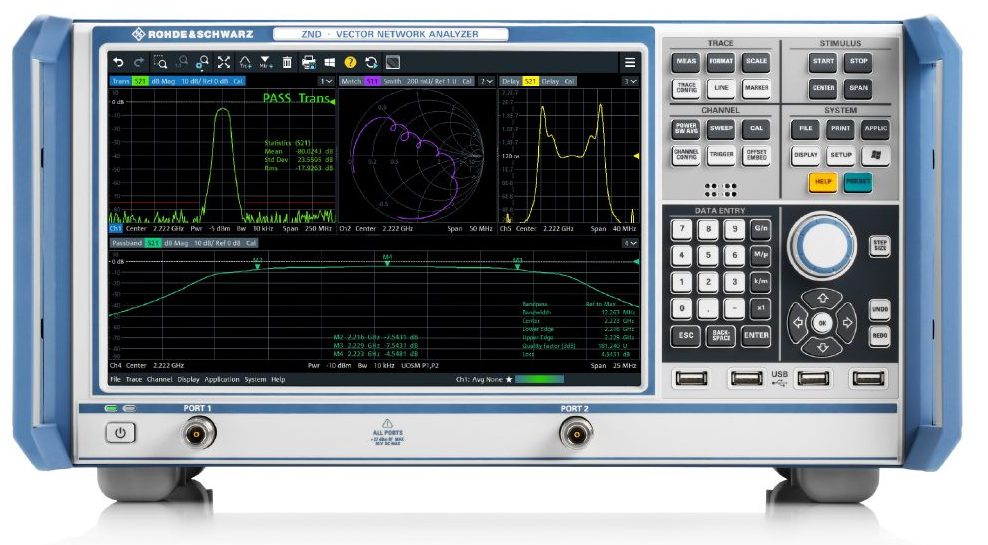Click the rotary knob on the front panel
The height and width of the screenshot is (545, 988).
pos(823,243)
